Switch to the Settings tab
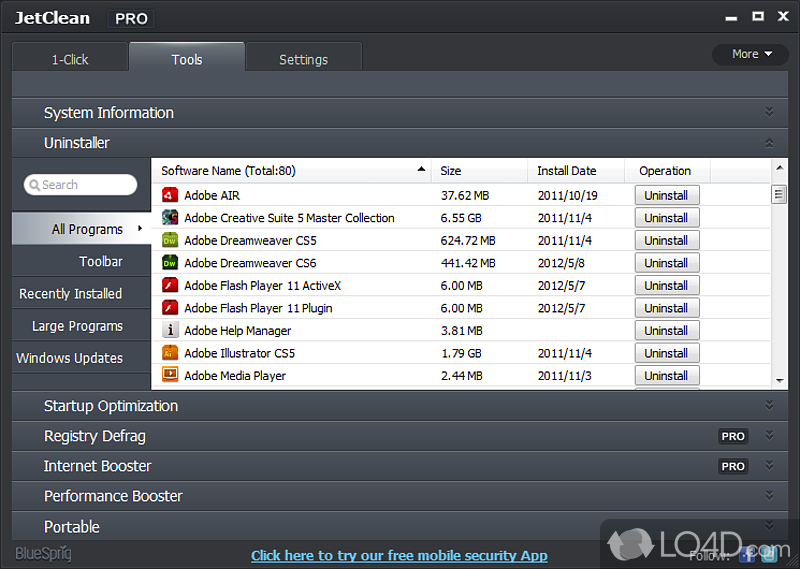This screenshot has height=569, width=800. coord(303,59)
